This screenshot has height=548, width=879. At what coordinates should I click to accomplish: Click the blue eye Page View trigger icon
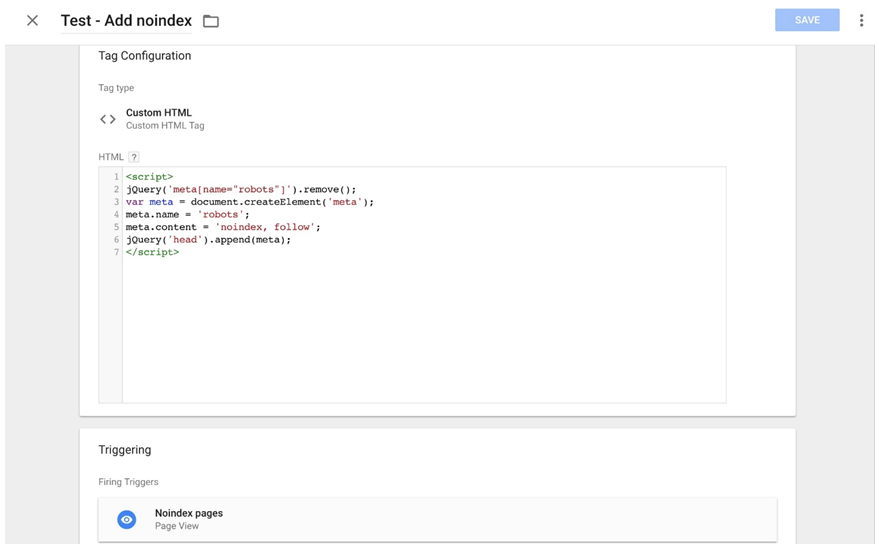(127, 519)
